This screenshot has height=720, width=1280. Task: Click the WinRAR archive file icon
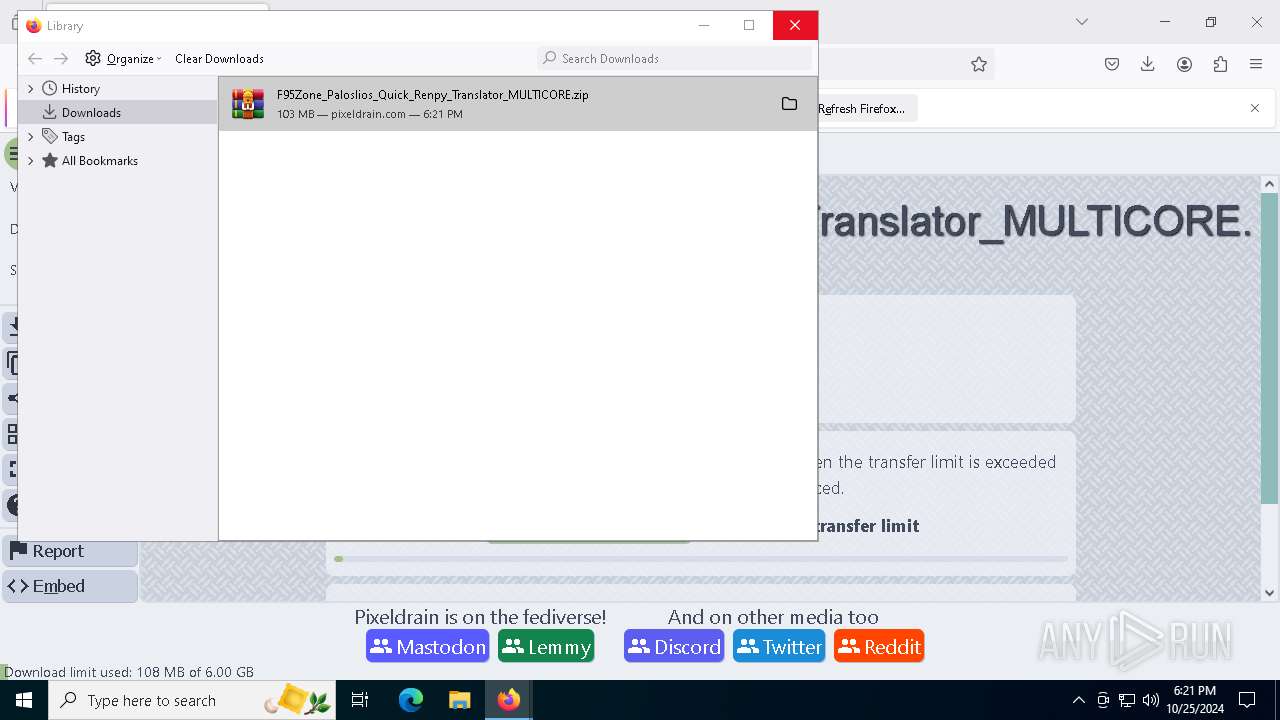[248, 104]
